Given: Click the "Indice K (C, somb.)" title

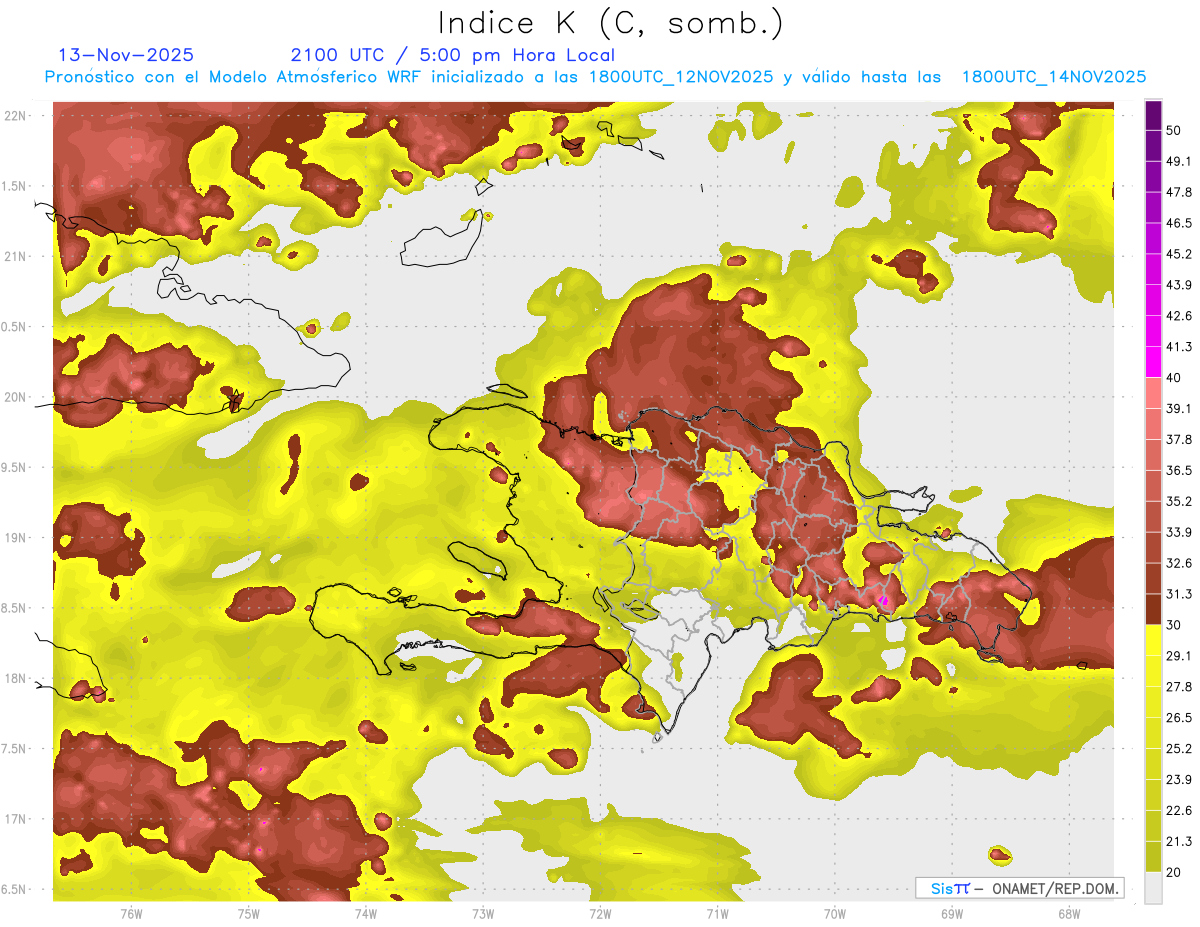Looking at the screenshot, I should [x=611, y=22].
